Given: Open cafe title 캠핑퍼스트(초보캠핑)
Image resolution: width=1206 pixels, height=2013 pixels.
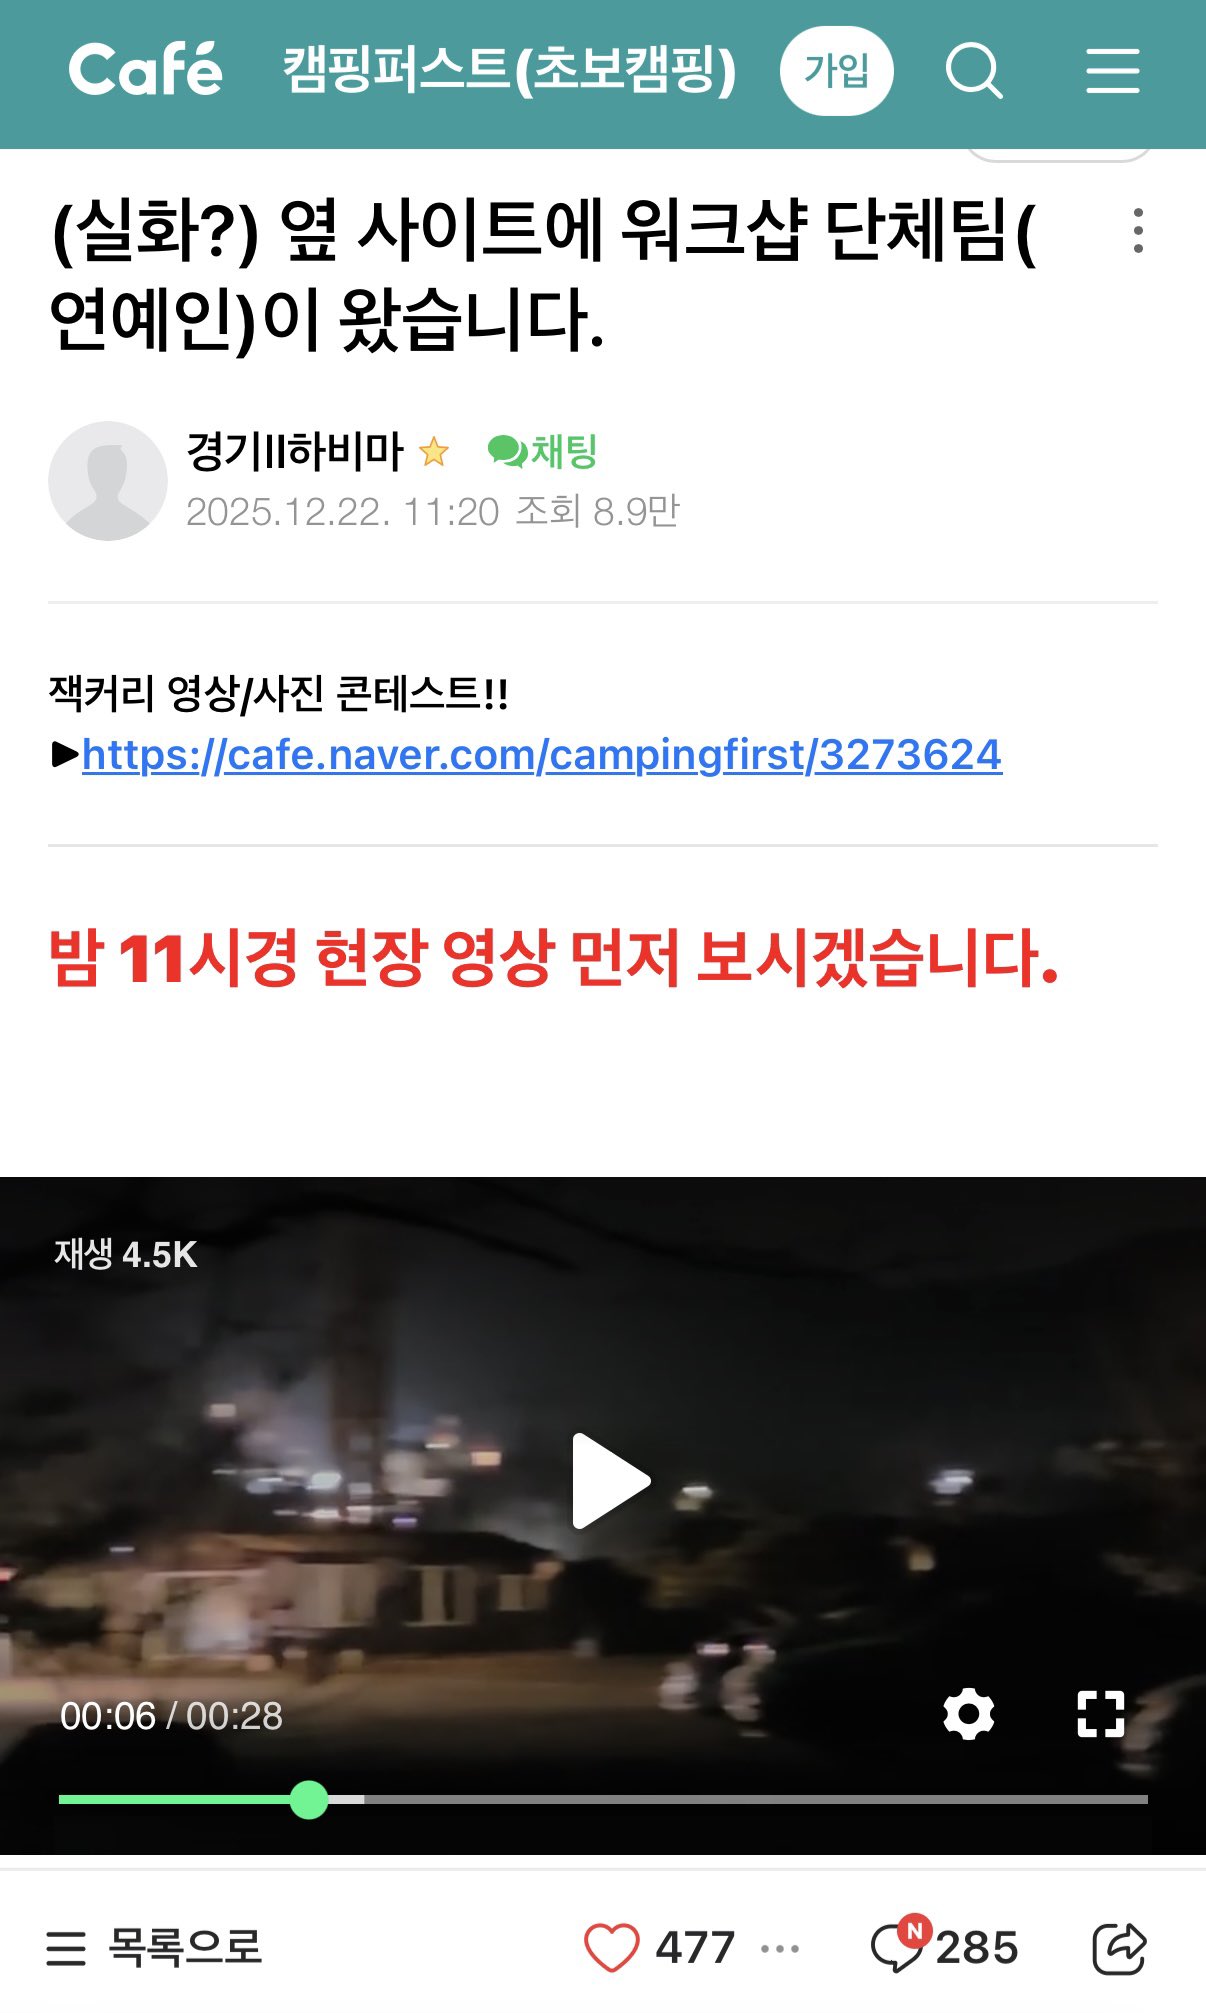Looking at the screenshot, I should tap(509, 70).
